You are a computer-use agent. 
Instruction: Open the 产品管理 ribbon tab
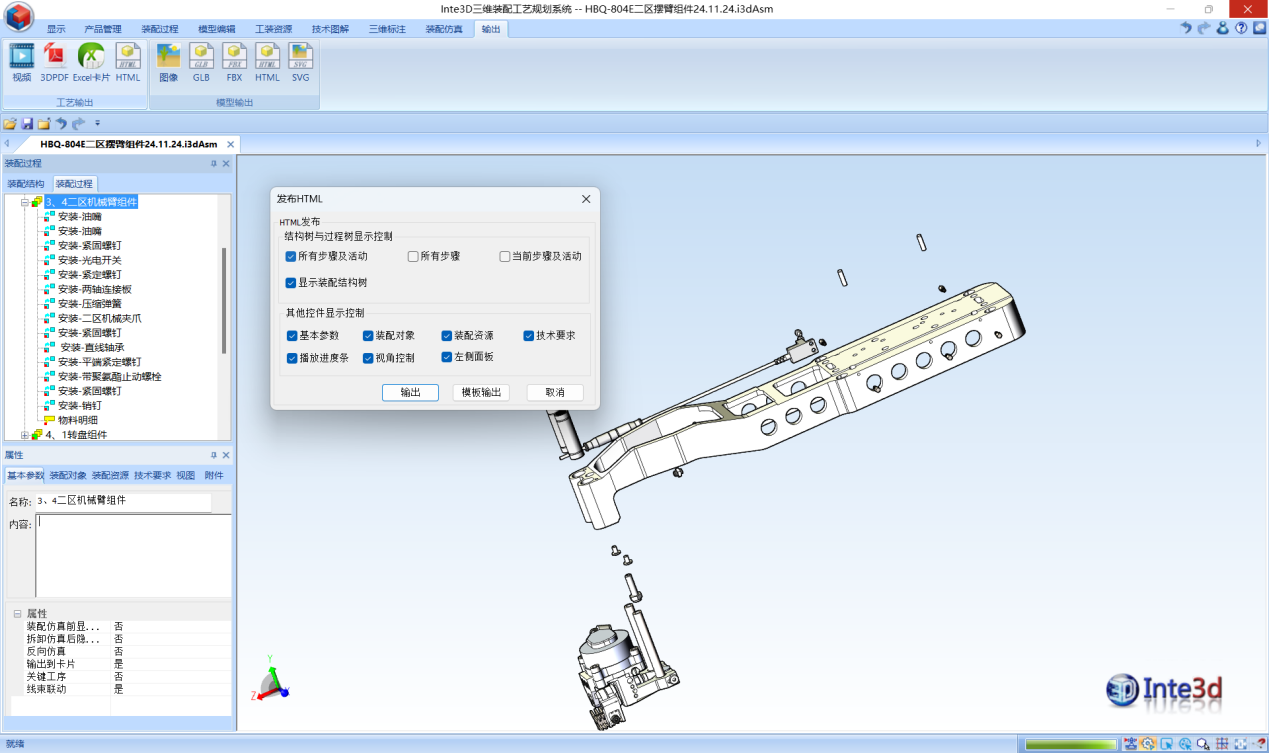click(x=102, y=29)
